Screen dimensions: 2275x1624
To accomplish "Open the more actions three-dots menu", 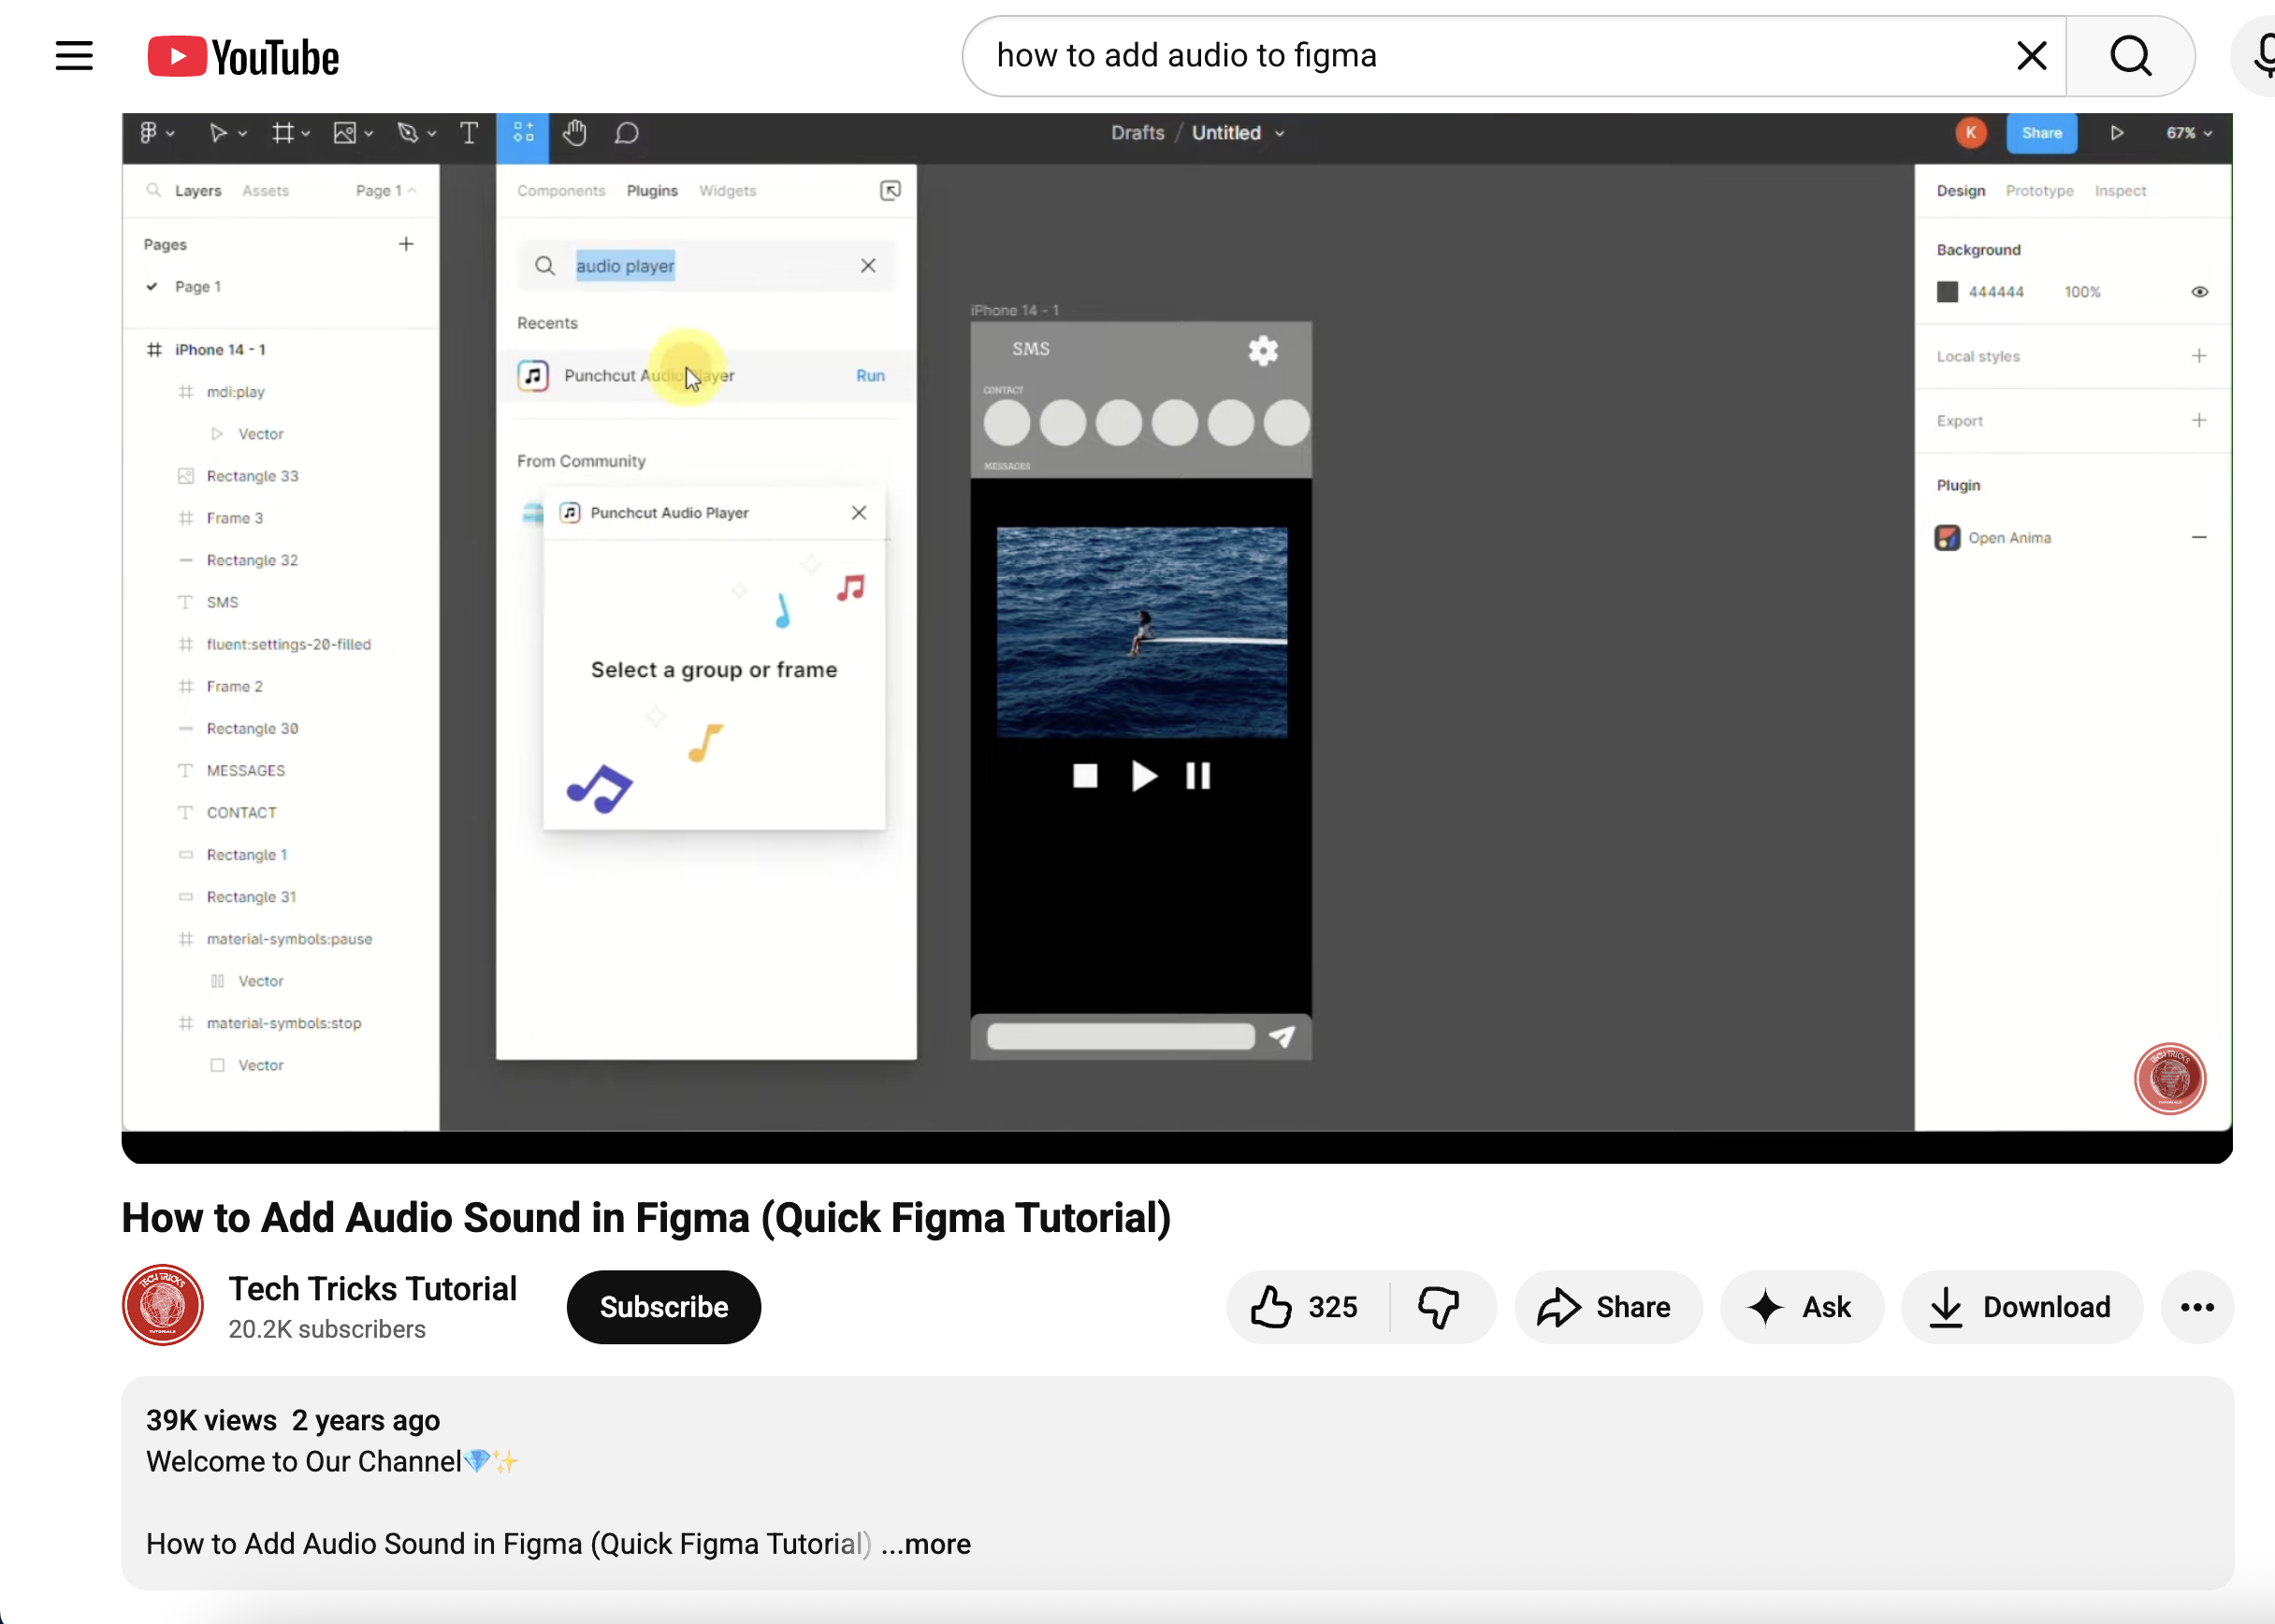I will [2196, 1307].
